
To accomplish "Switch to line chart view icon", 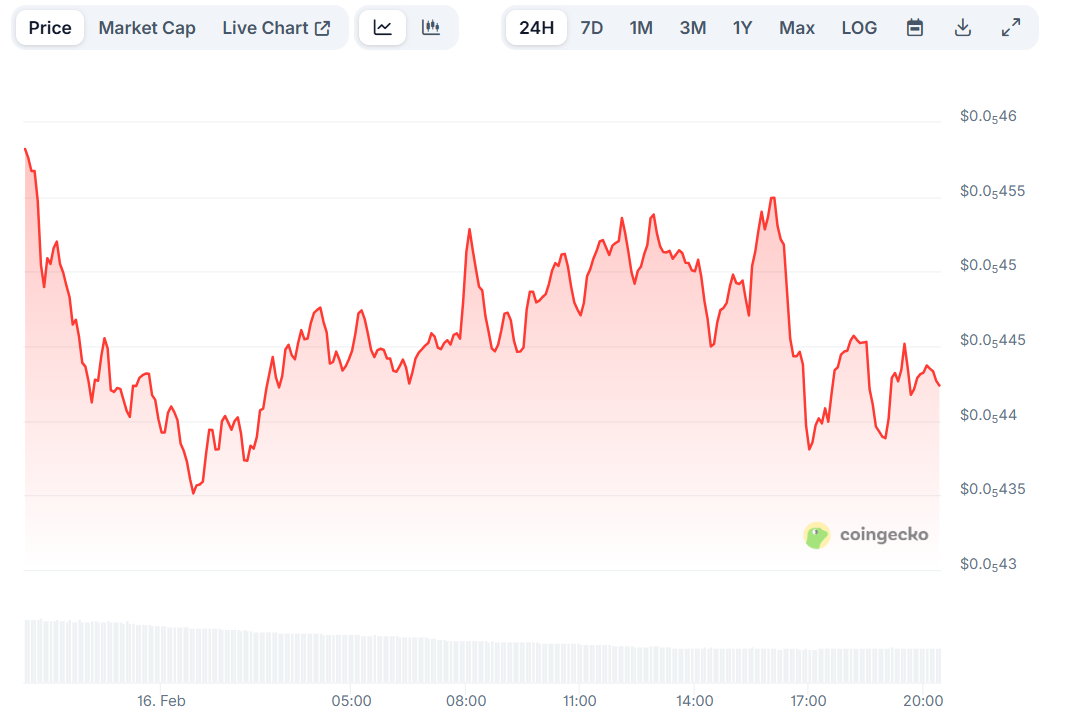I will [382, 28].
